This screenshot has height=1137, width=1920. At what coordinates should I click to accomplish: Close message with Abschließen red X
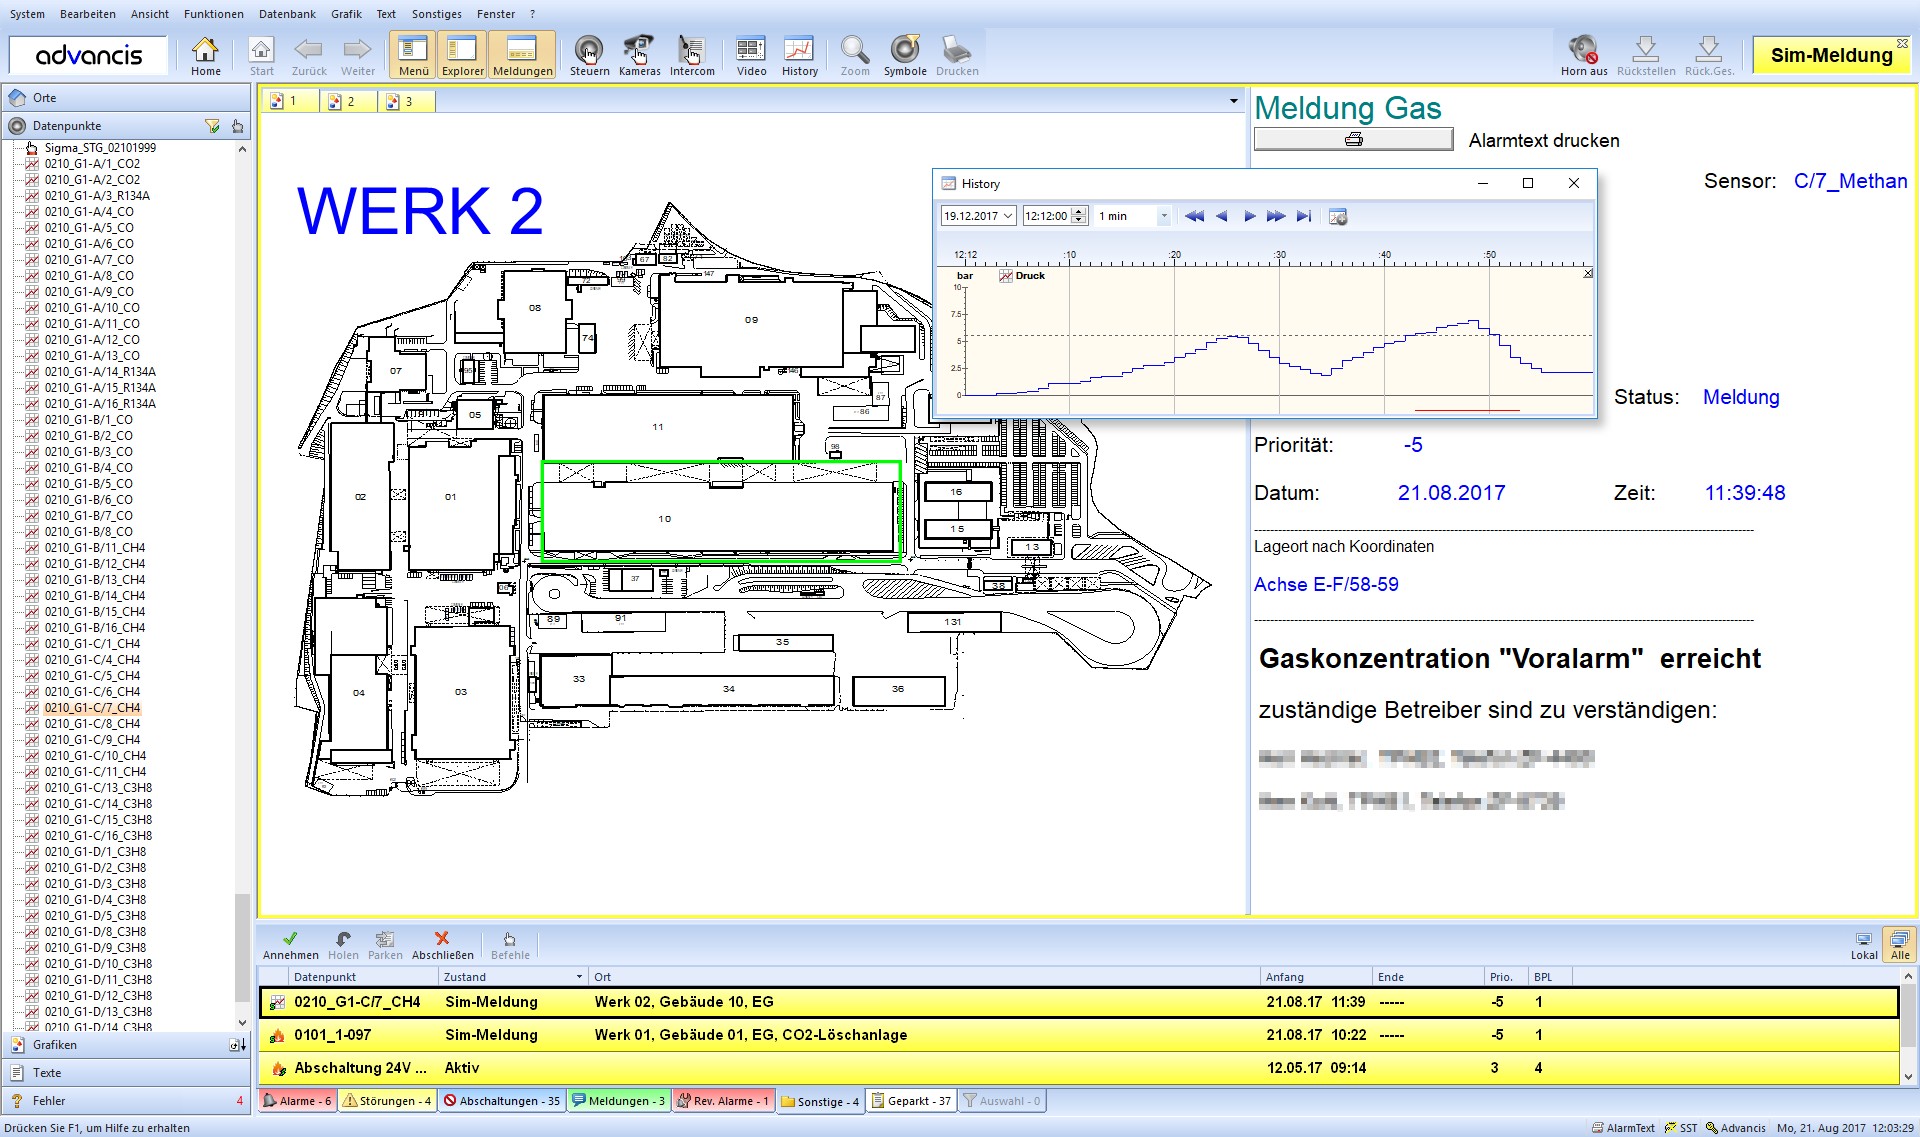(x=442, y=945)
